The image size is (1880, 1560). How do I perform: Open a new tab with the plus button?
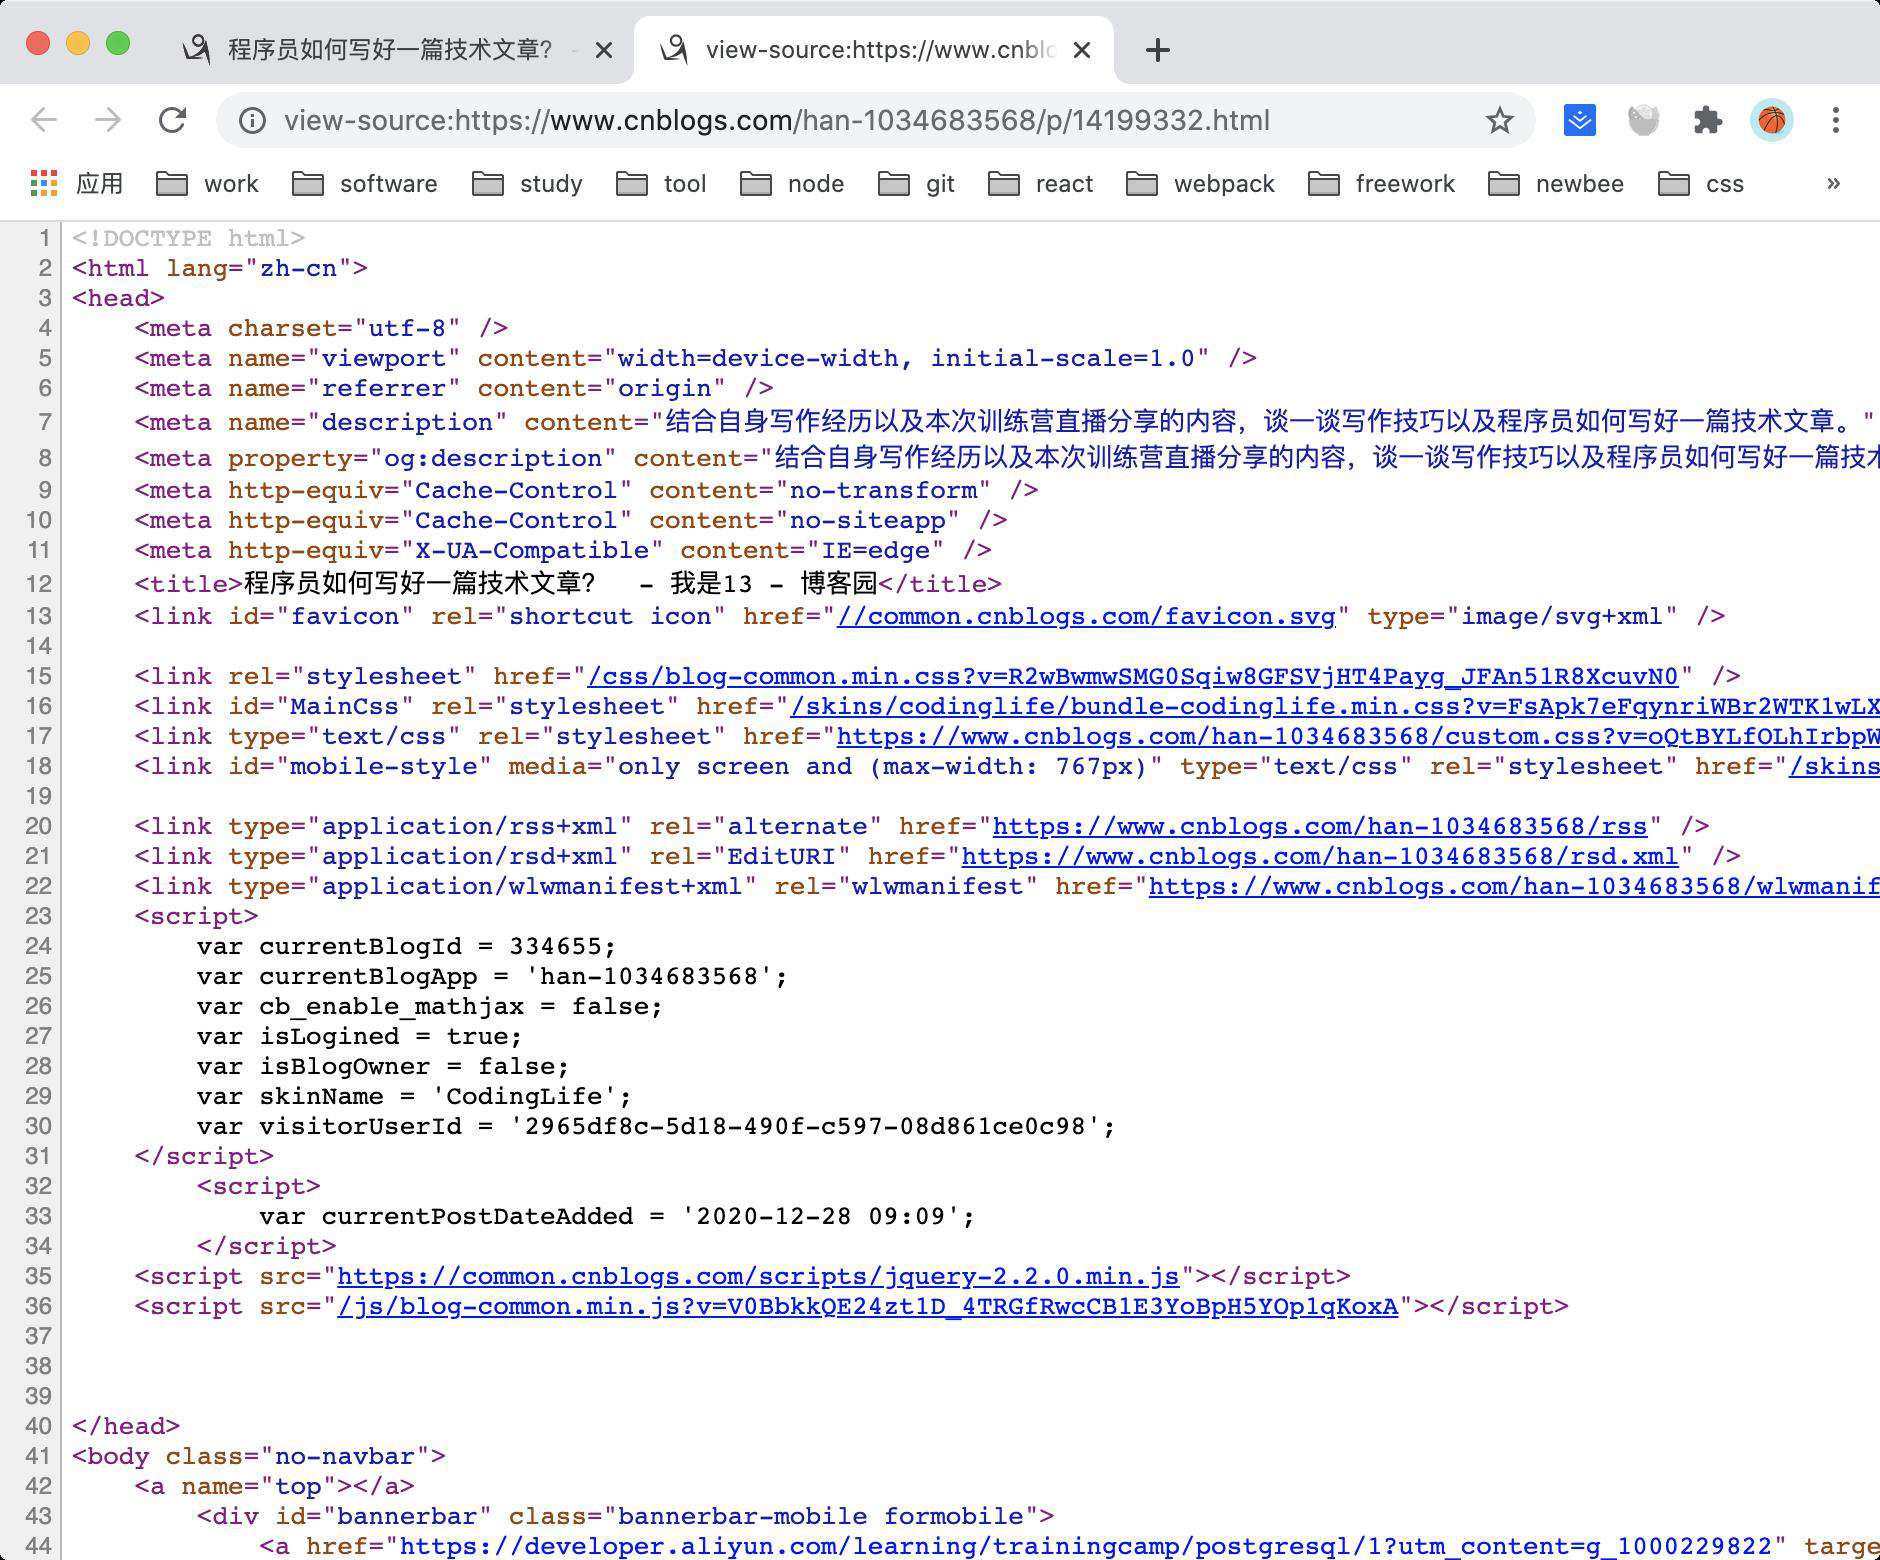(1157, 50)
